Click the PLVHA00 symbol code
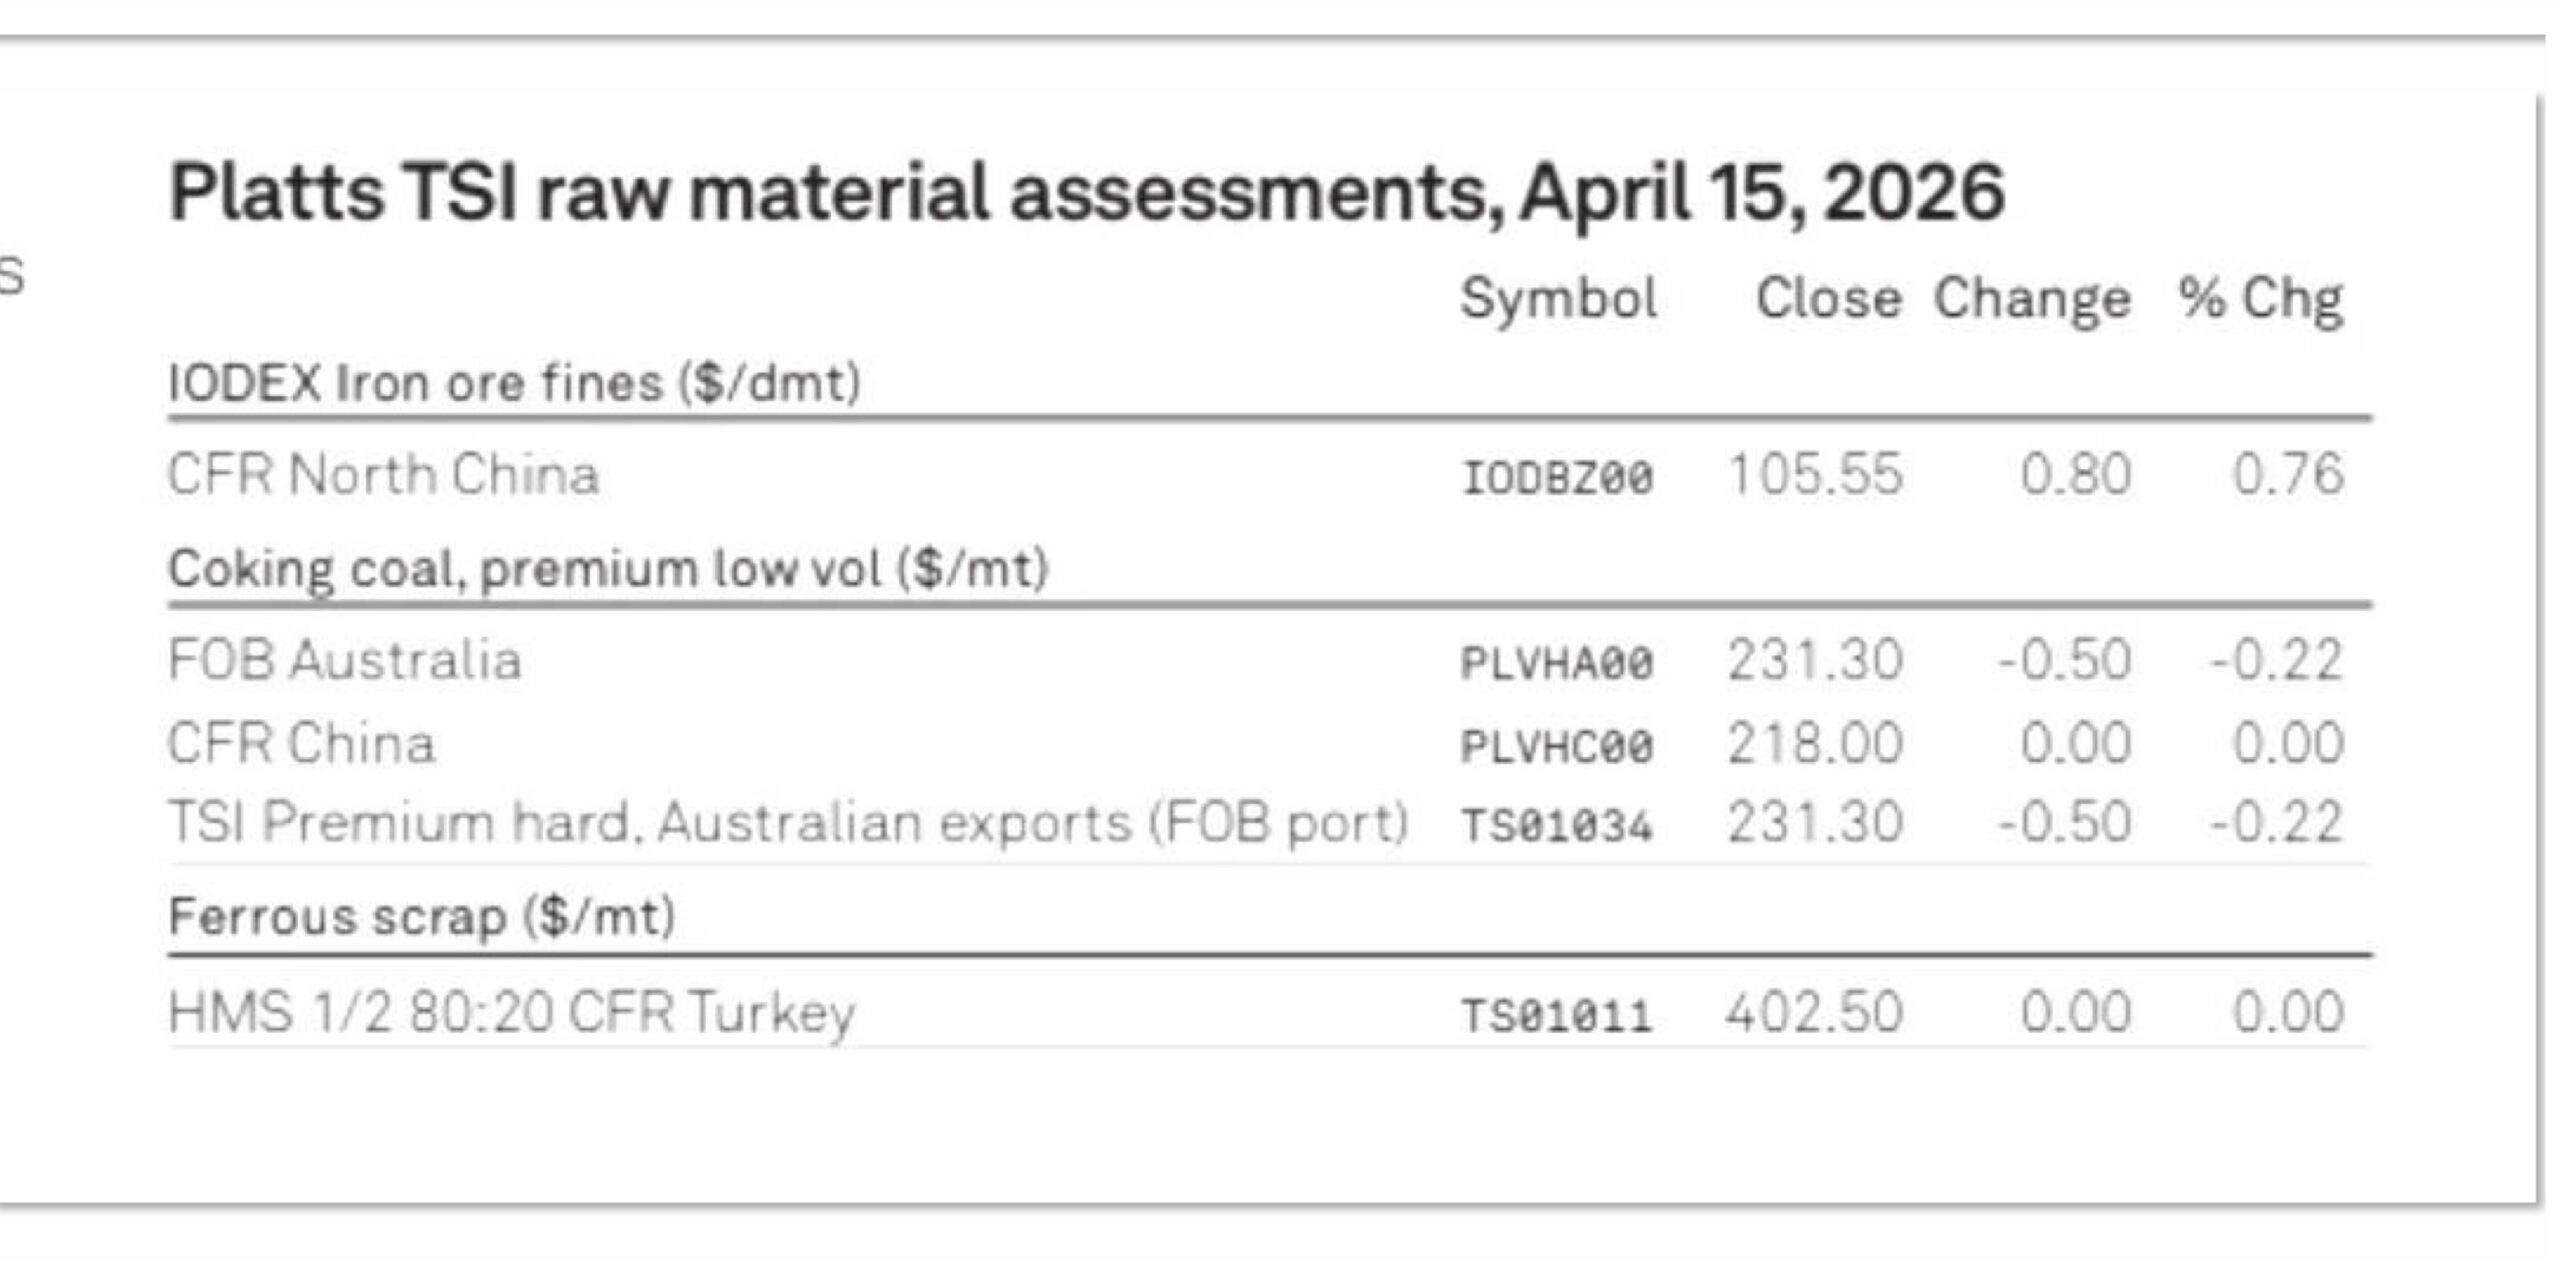This screenshot has height=1288, width=2560. (x=1557, y=663)
